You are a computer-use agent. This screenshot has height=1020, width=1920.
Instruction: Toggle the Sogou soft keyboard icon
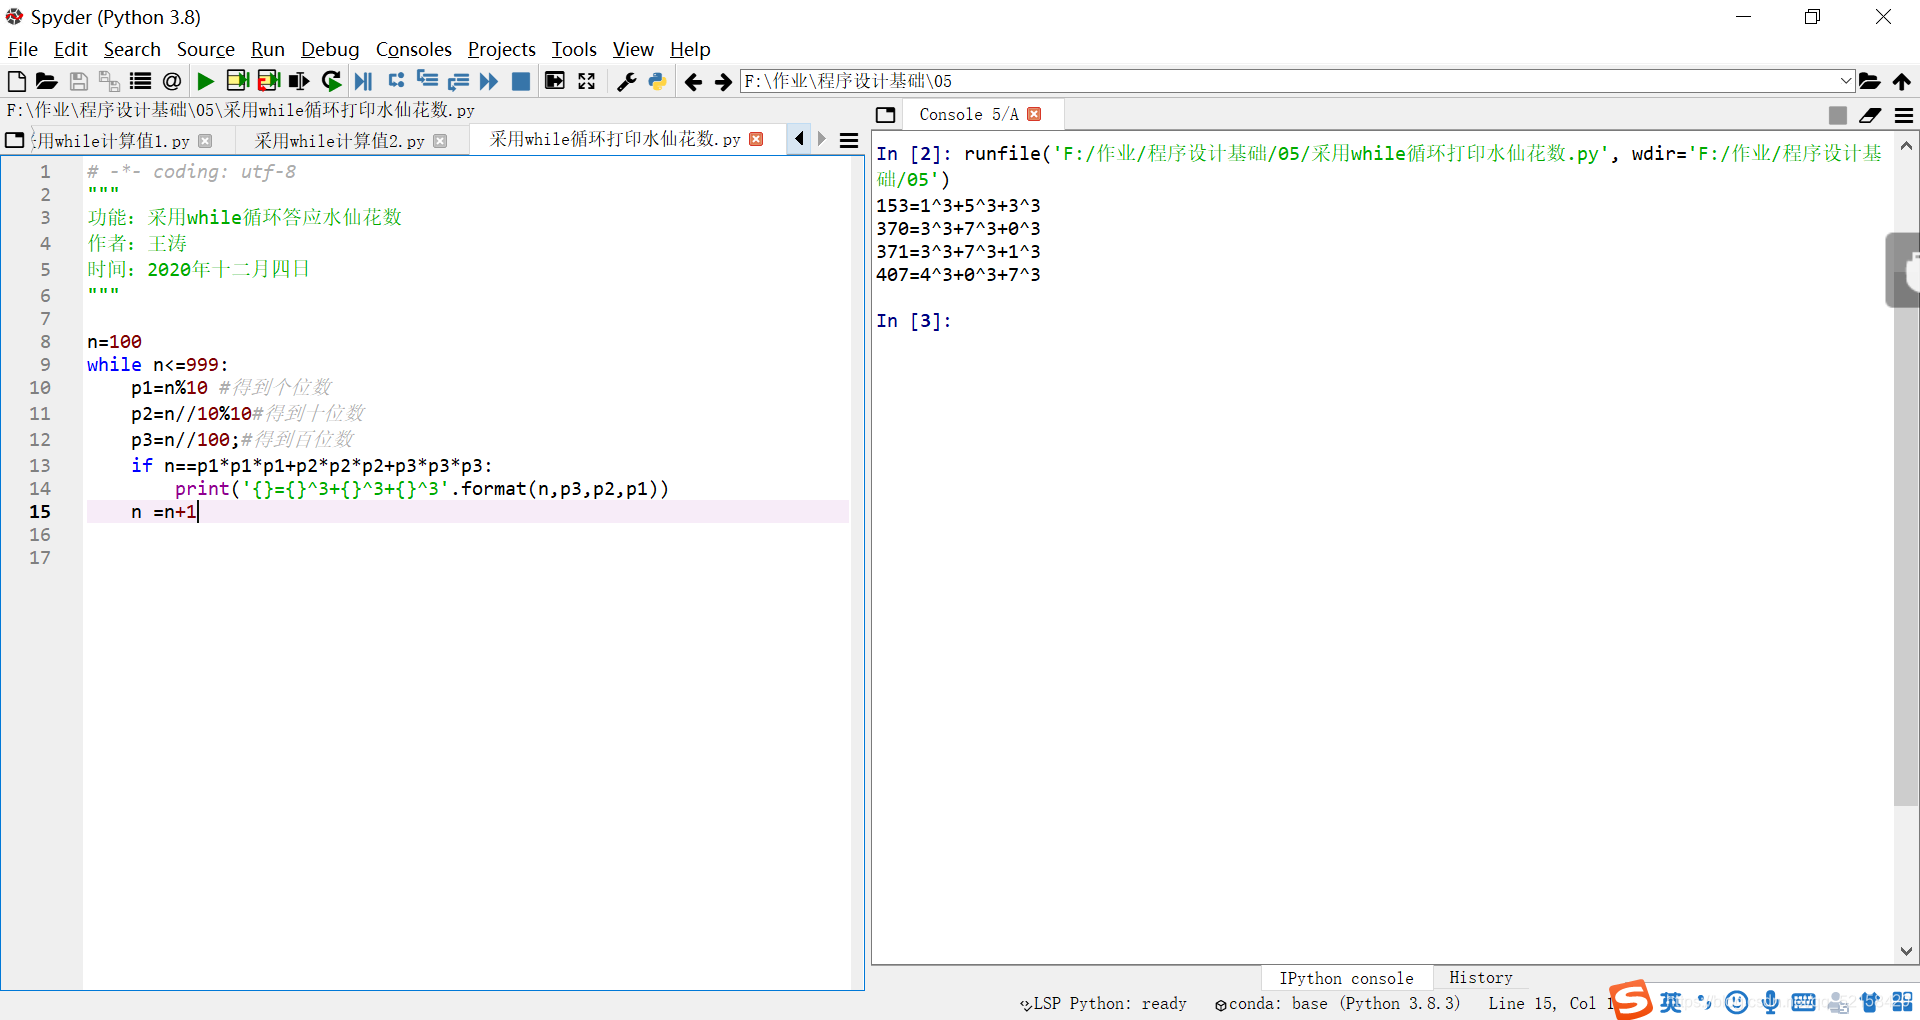point(1804,1002)
